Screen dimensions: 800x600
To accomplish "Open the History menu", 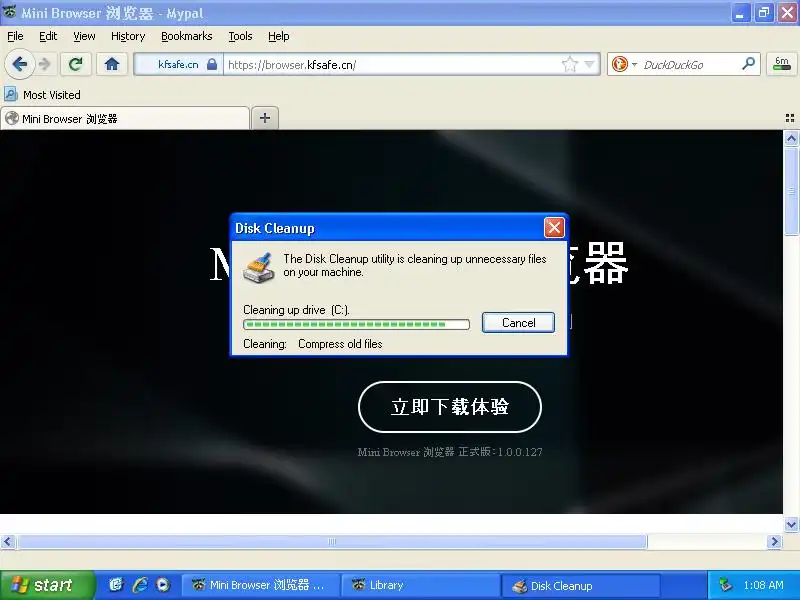I will pyautogui.click(x=128, y=36).
